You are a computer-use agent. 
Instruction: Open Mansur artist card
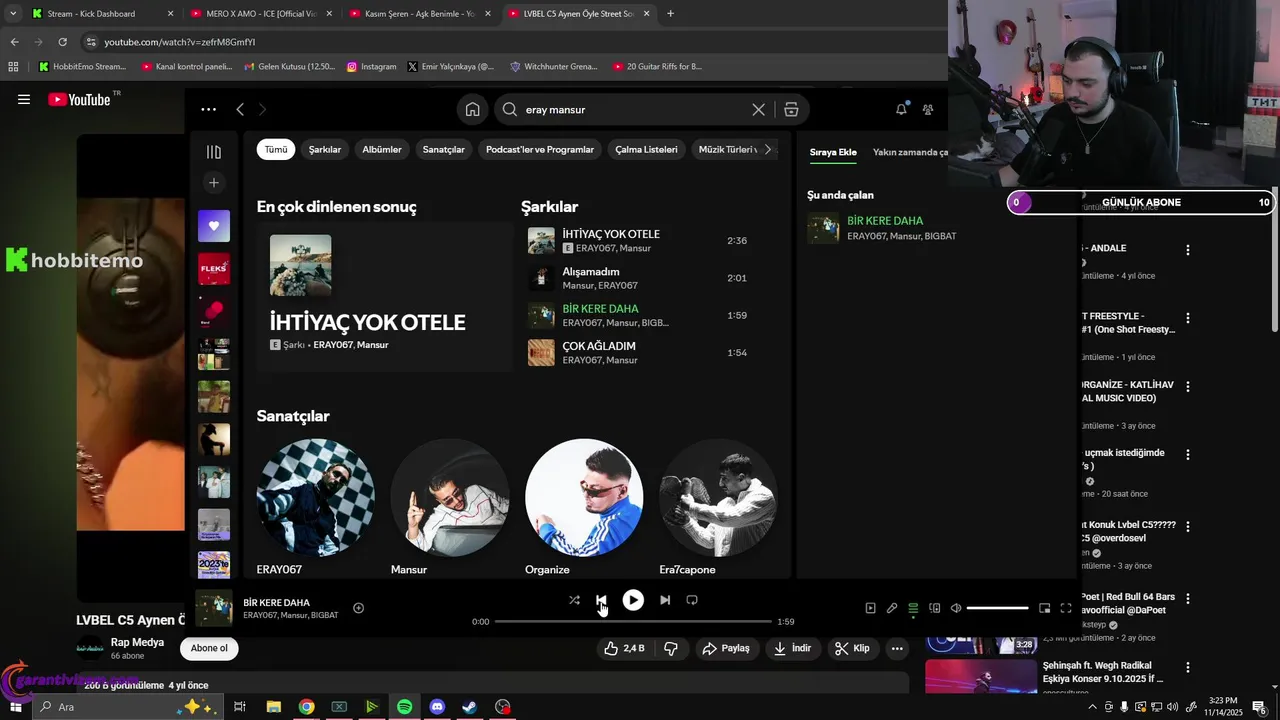pyautogui.click(x=450, y=507)
